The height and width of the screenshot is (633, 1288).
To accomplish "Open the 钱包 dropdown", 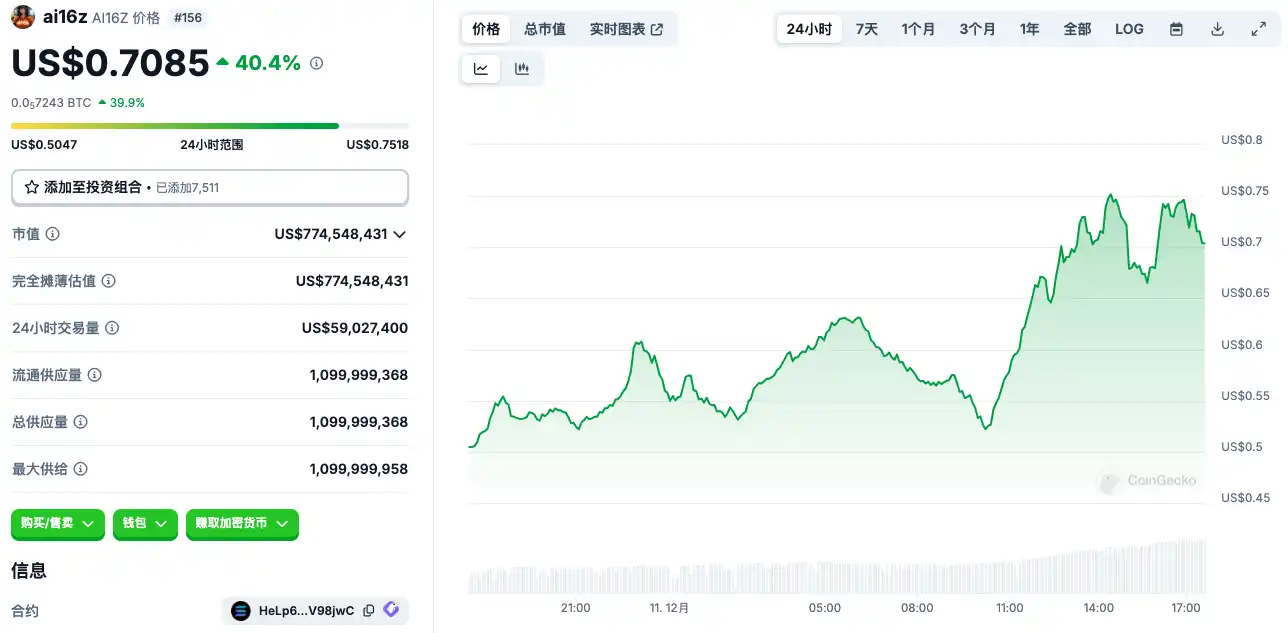I will click(145, 523).
